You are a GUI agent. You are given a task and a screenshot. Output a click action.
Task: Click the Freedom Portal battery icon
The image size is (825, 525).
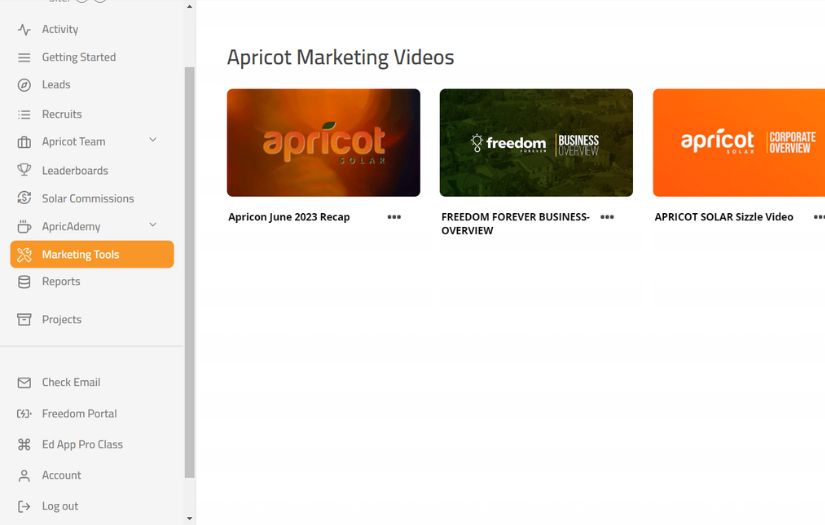point(24,413)
